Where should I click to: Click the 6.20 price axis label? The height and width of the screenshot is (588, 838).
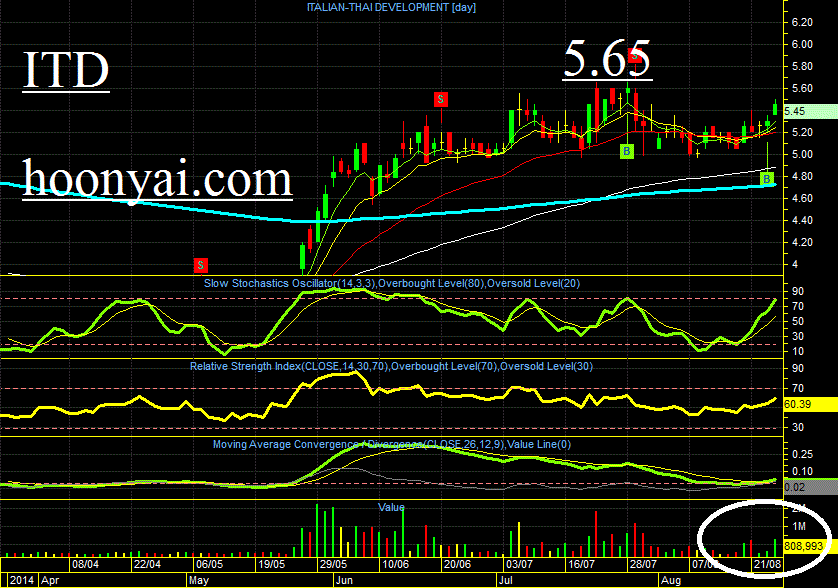click(x=802, y=22)
